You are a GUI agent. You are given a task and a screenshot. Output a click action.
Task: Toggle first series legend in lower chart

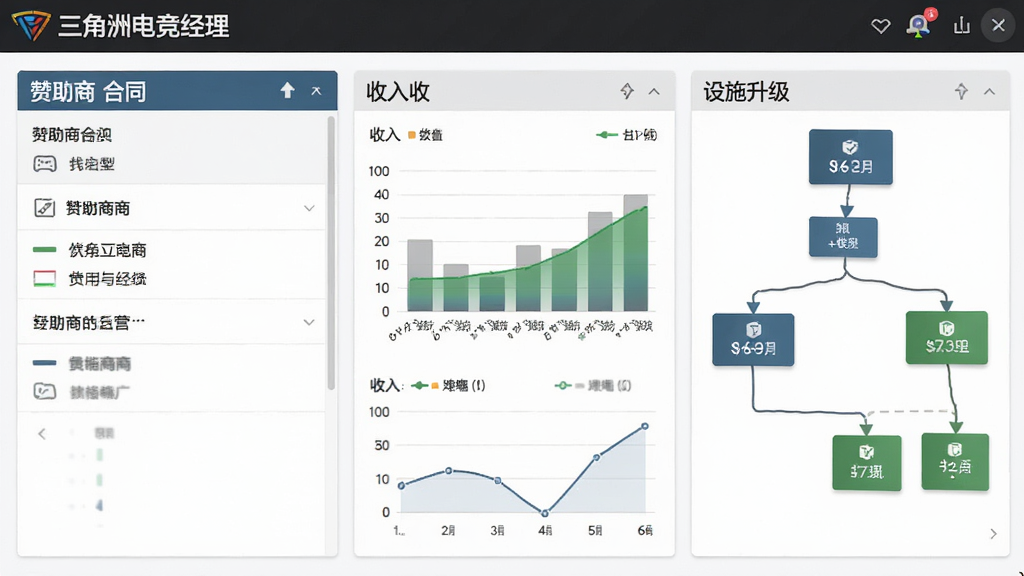click(x=449, y=385)
